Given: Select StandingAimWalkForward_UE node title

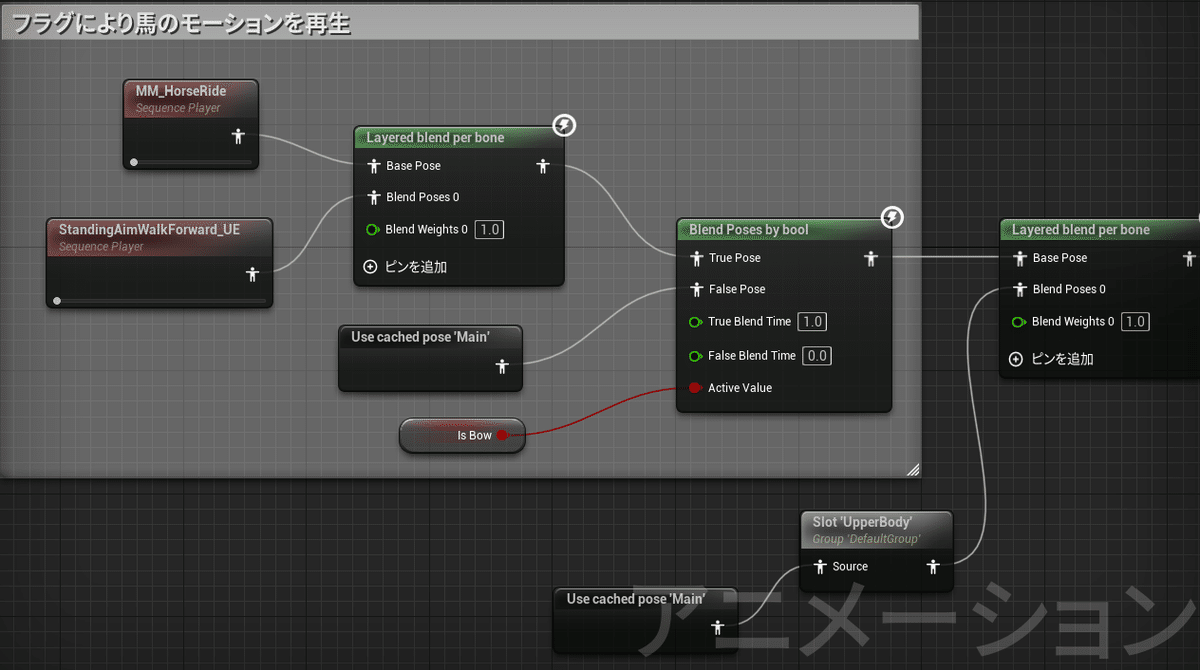Looking at the screenshot, I should pyautogui.click(x=149, y=229).
